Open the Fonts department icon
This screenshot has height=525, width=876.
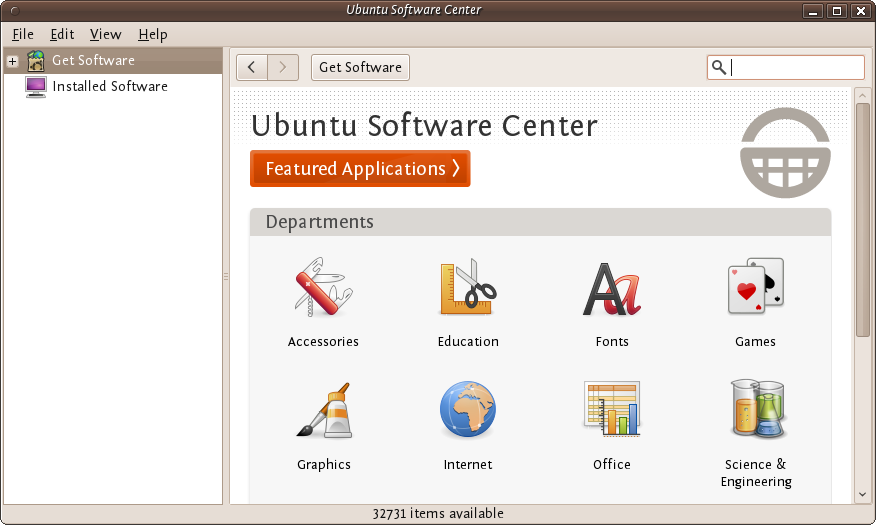(612, 288)
